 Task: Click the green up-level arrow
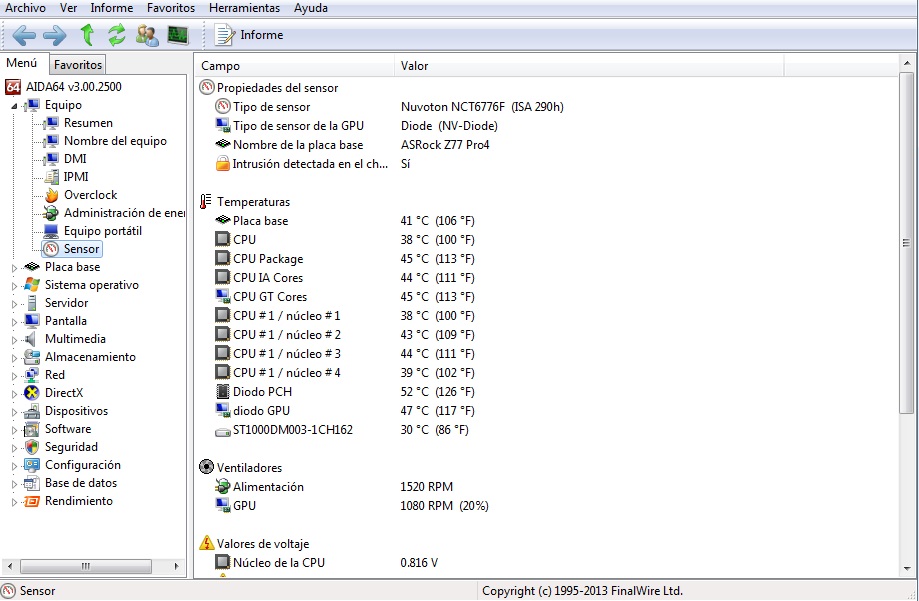[x=87, y=35]
